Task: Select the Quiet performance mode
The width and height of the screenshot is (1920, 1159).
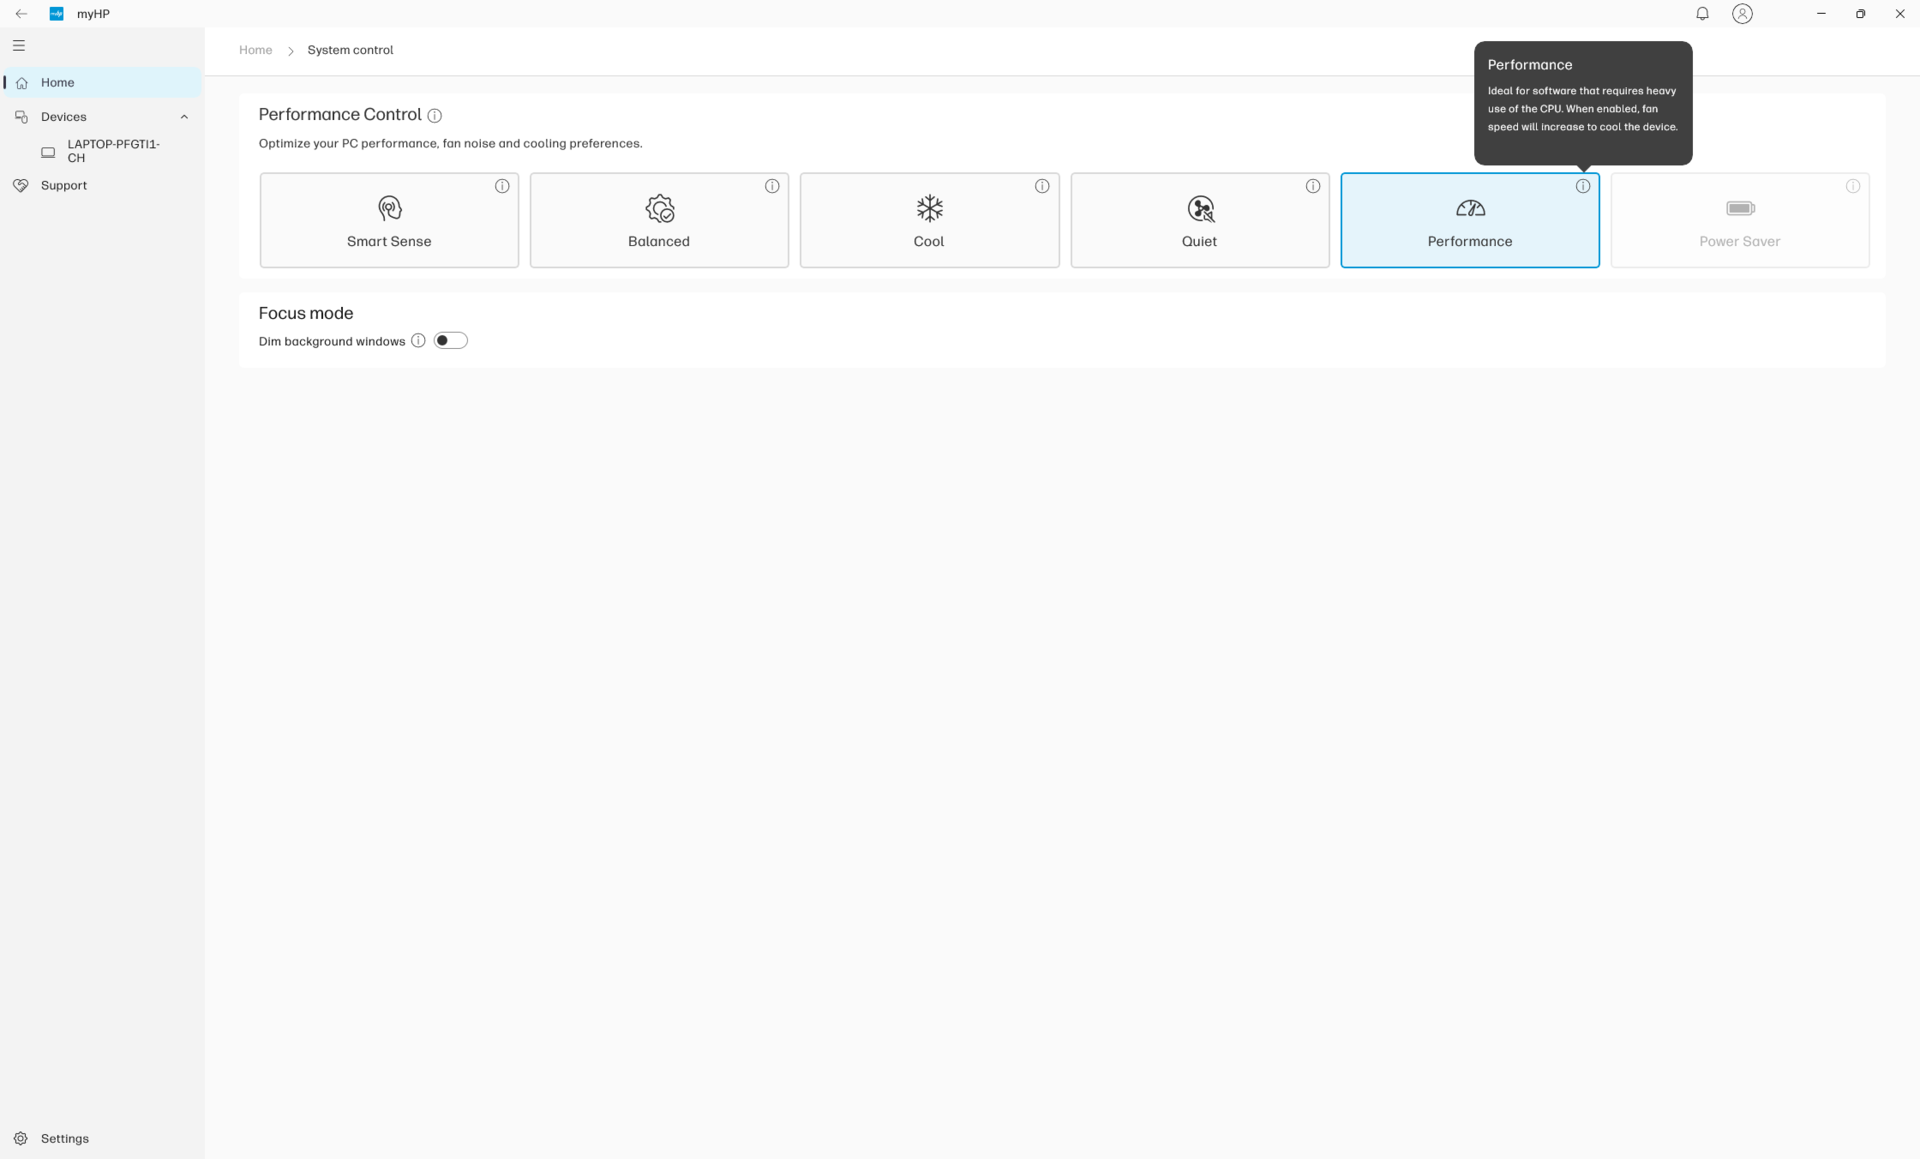Action: point(1199,220)
